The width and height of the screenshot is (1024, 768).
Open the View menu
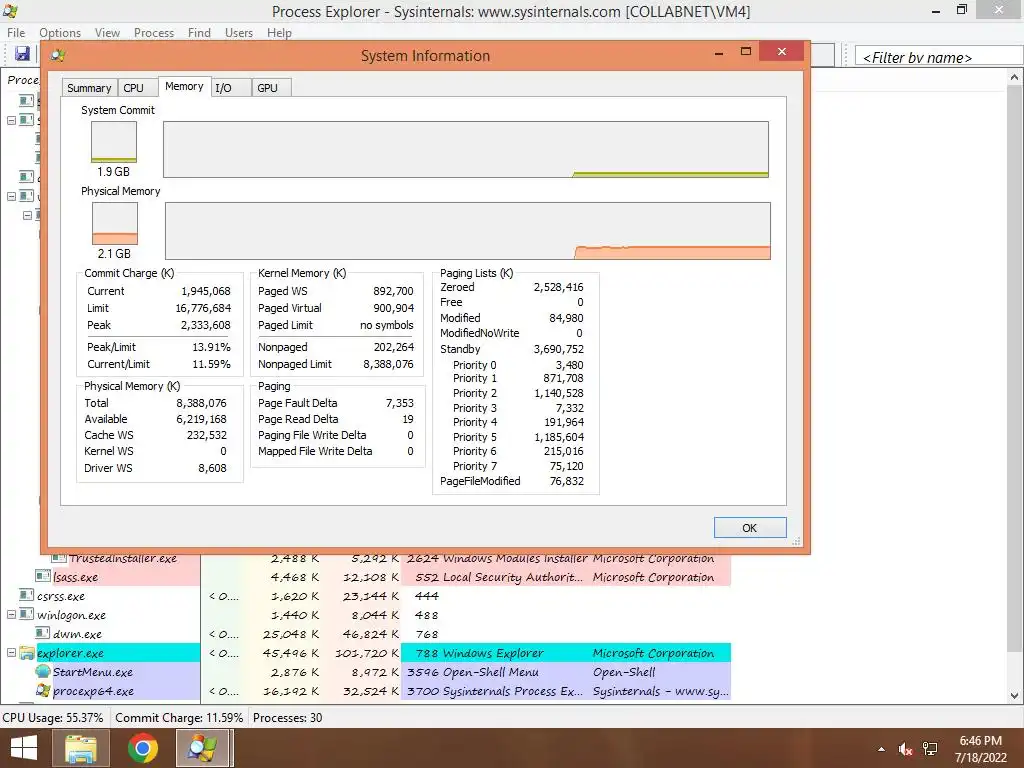107,33
